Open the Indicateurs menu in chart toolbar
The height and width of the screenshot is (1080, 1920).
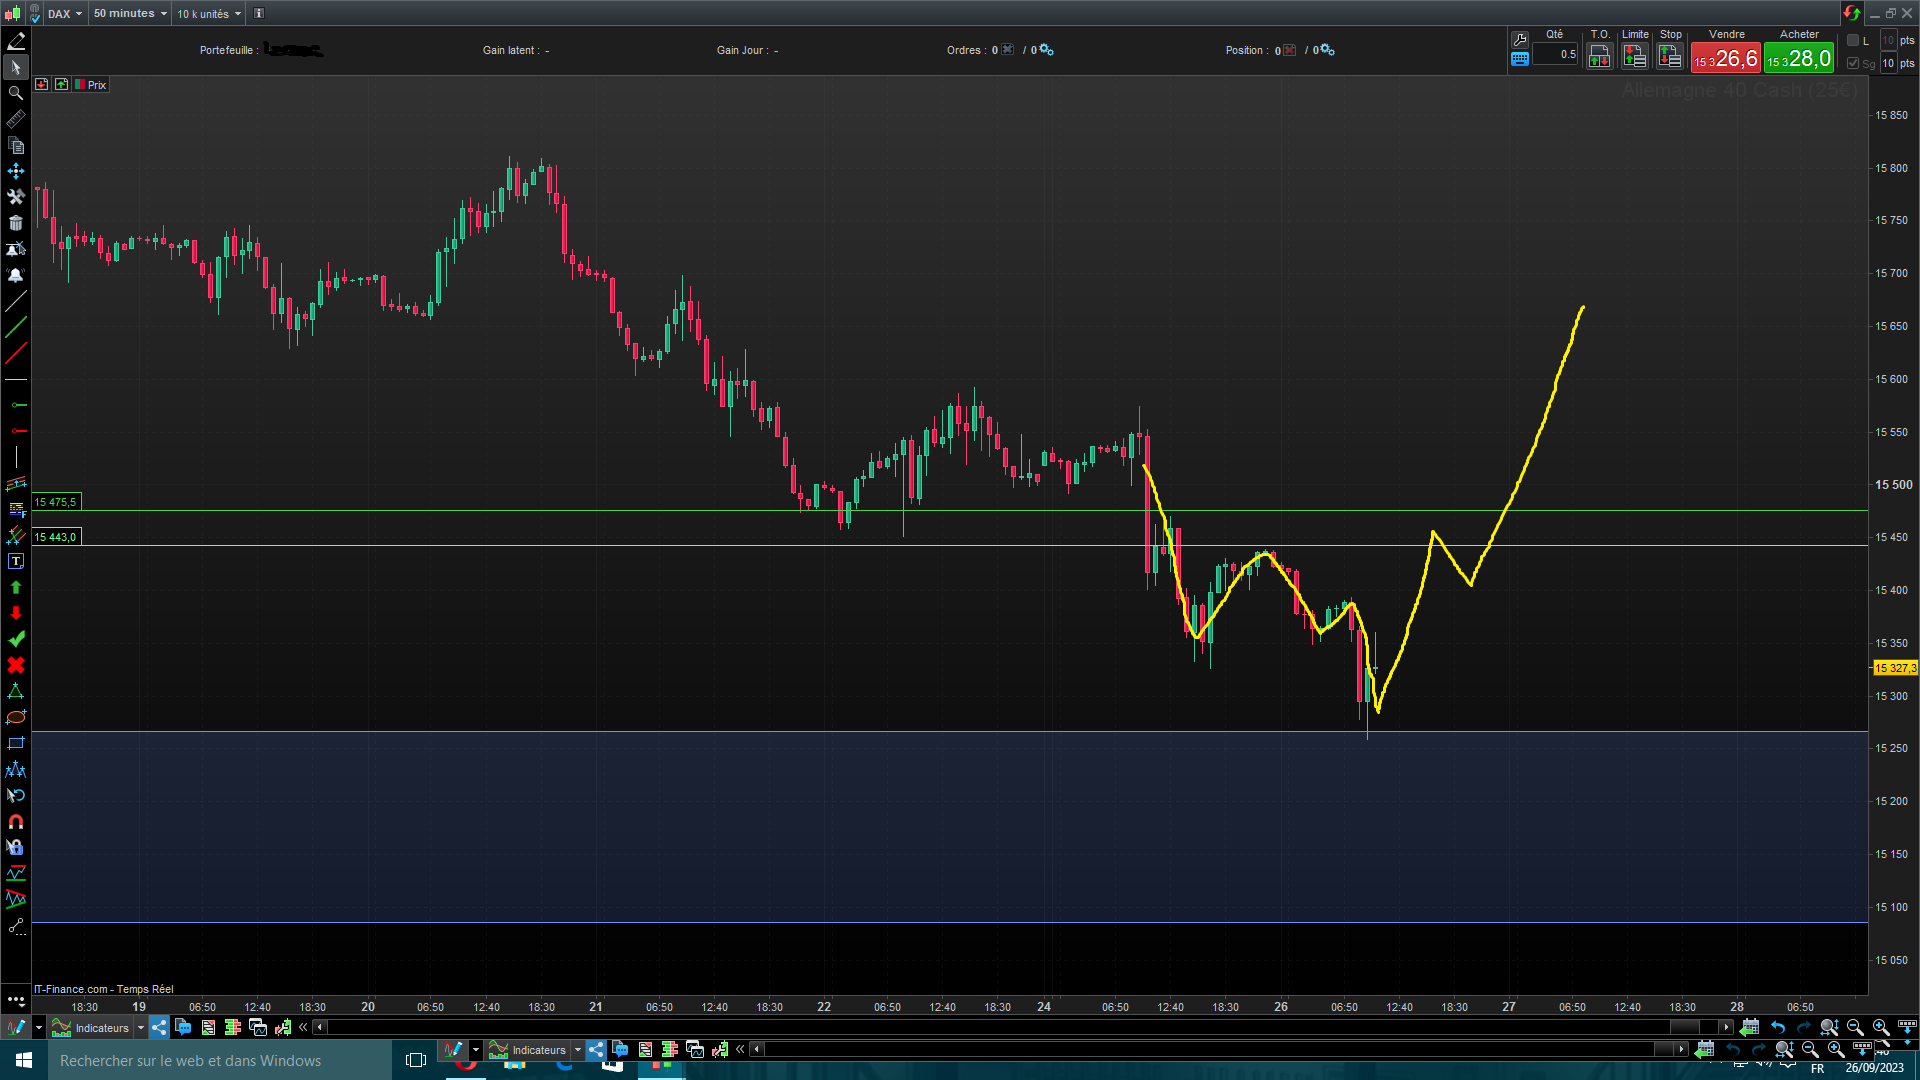(100, 1028)
